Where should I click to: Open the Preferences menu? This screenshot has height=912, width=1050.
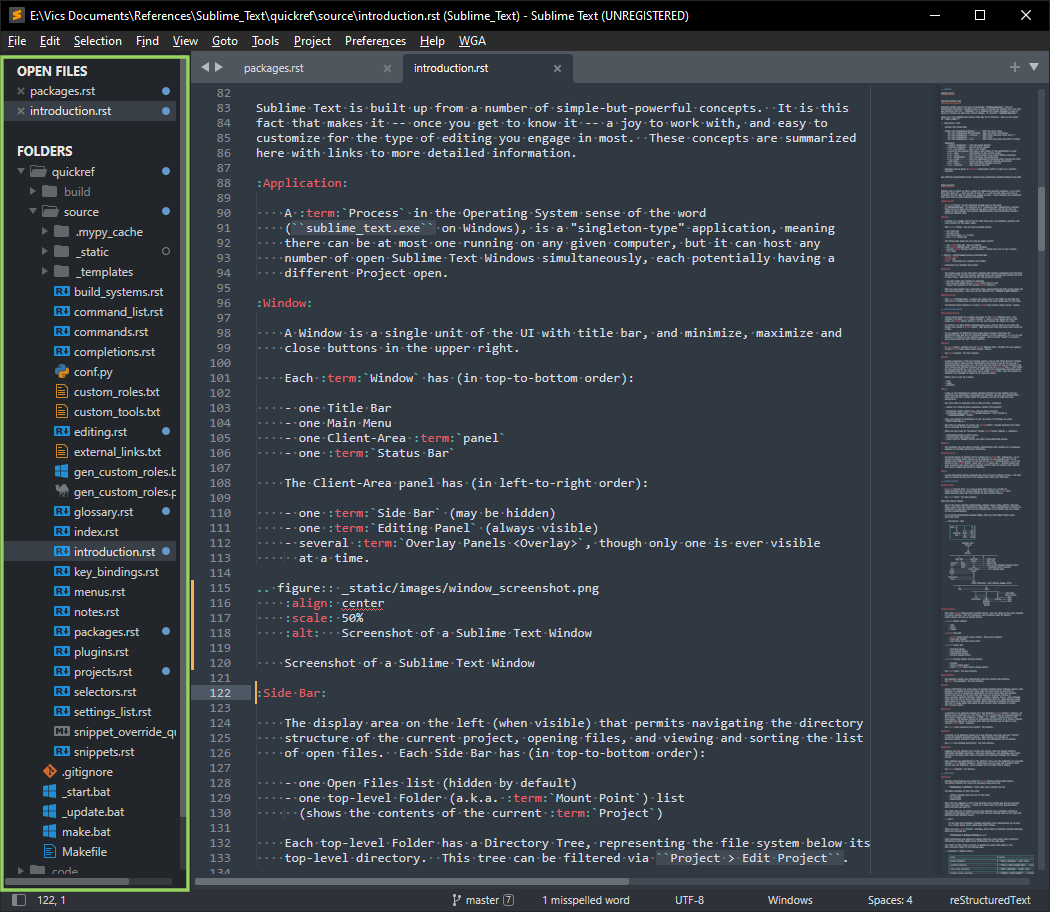(x=375, y=41)
